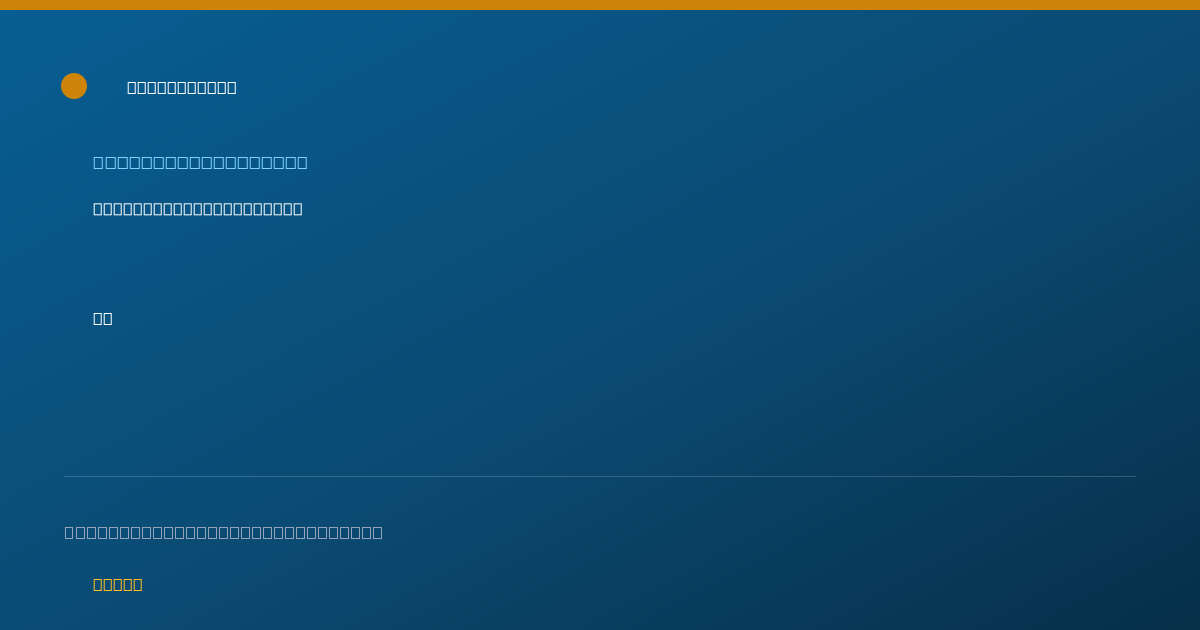Click the first character of the light-blue heading
Screen dimensions: 1200x630
pyautogui.click(x=98, y=162)
